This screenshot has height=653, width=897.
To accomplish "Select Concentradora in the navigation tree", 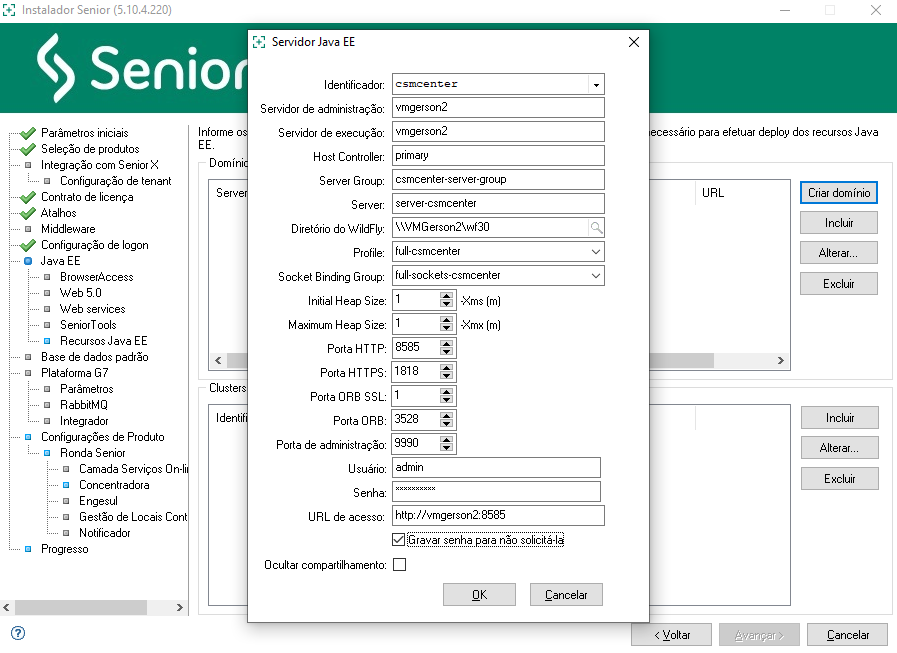I will pyautogui.click(x=114, y=485).
